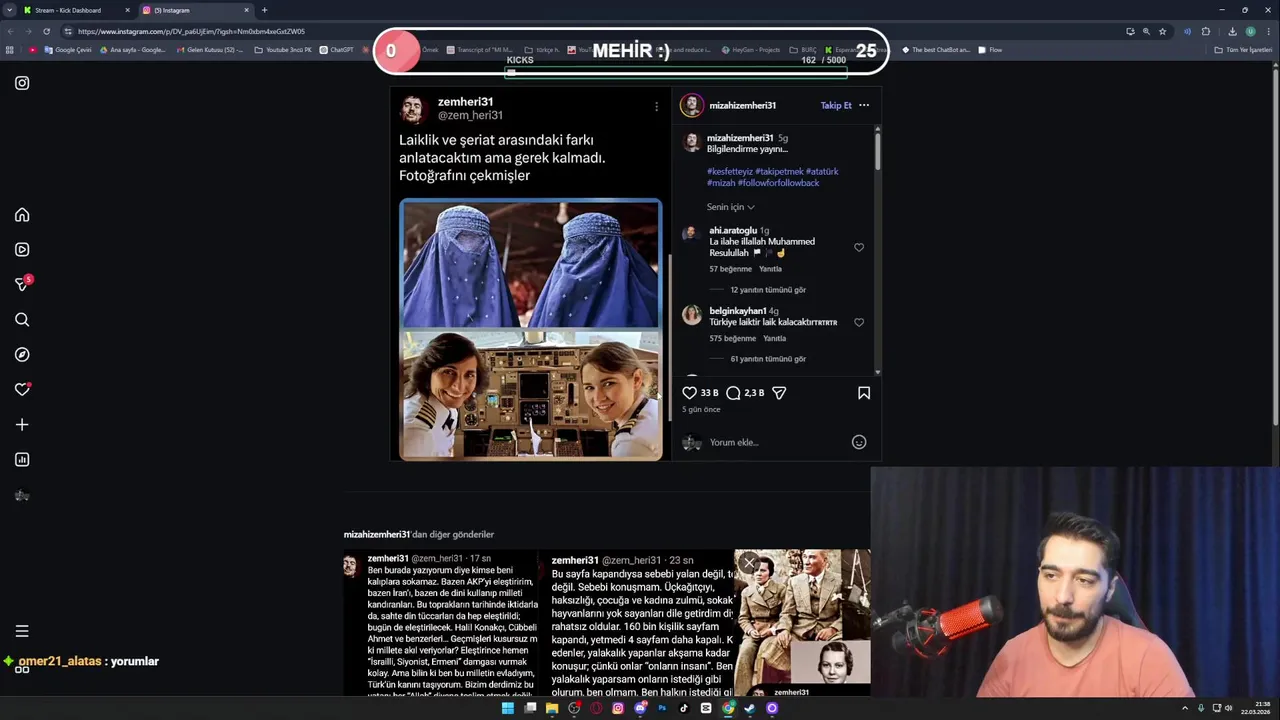
Task: Open the #kesfetteyiz hashtag
Action: point(730,172)
